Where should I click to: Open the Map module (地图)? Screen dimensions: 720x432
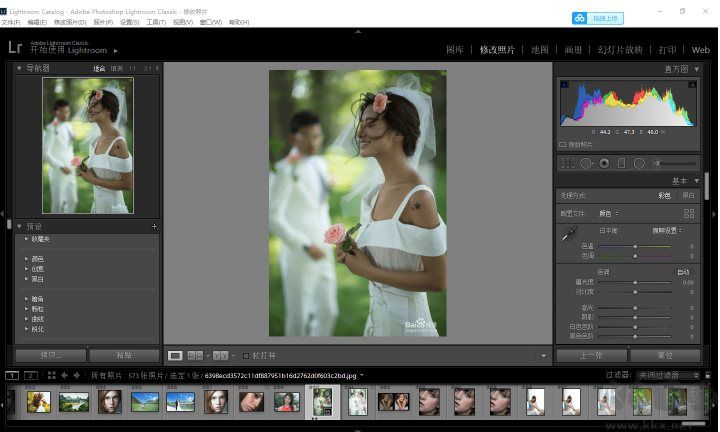pos(540,49)
